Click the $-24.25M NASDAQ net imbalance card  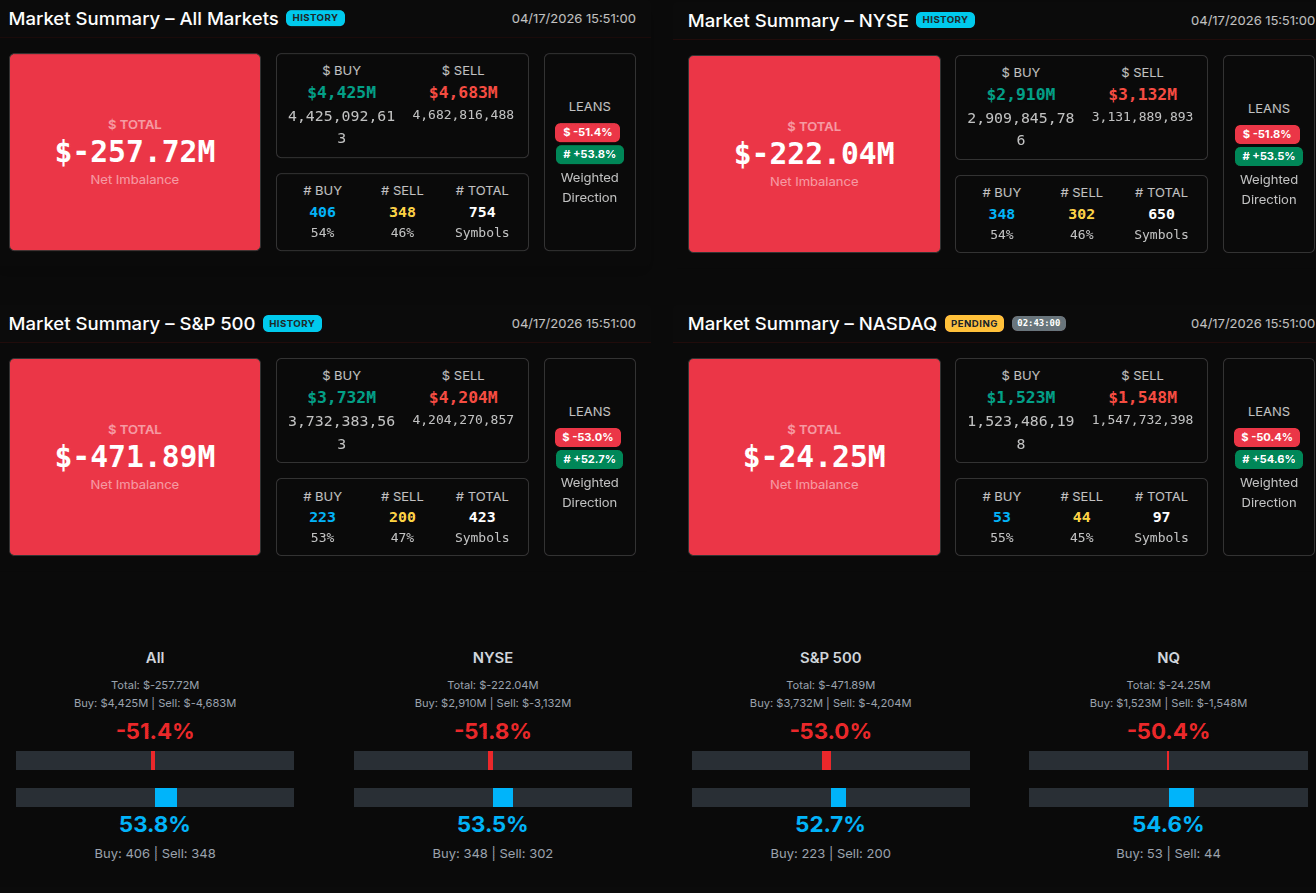point(814,457)
